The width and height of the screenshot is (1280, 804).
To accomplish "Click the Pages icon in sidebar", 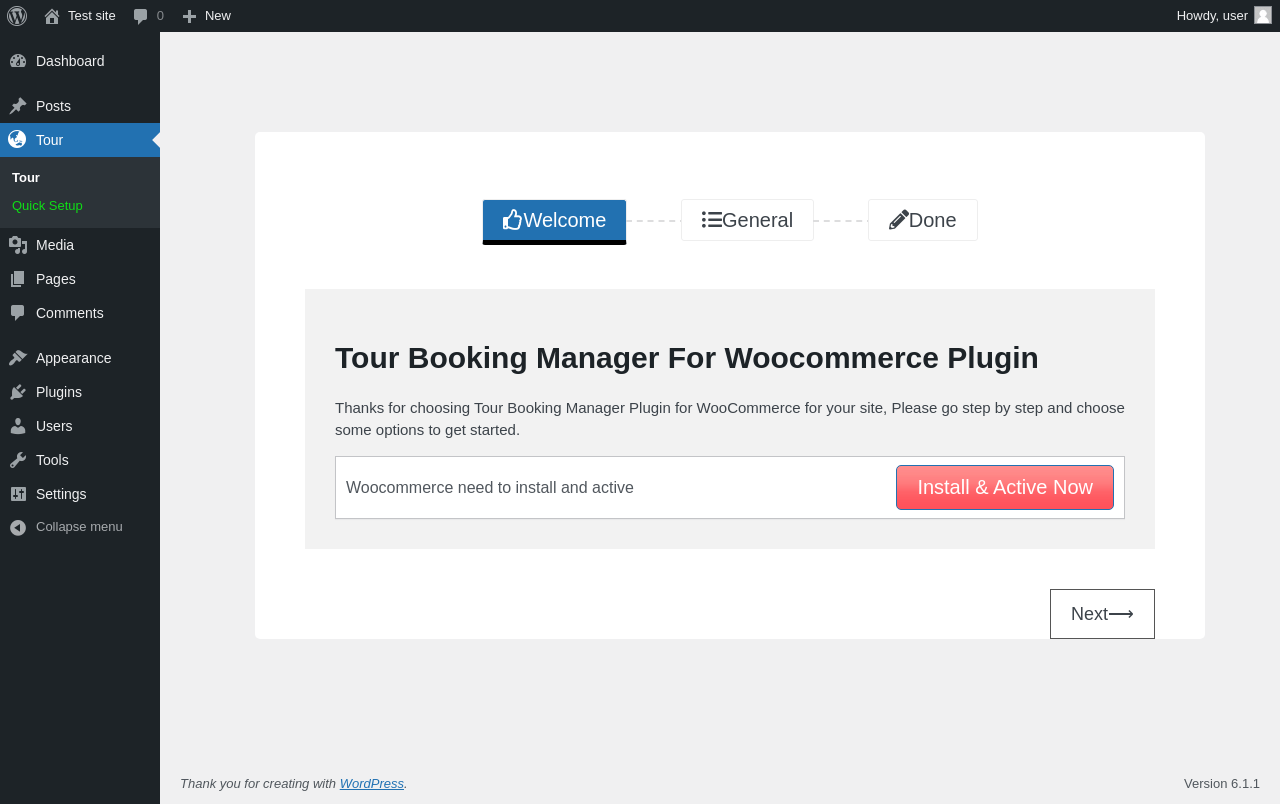I will pyautogui.click(x=18, y=279).
